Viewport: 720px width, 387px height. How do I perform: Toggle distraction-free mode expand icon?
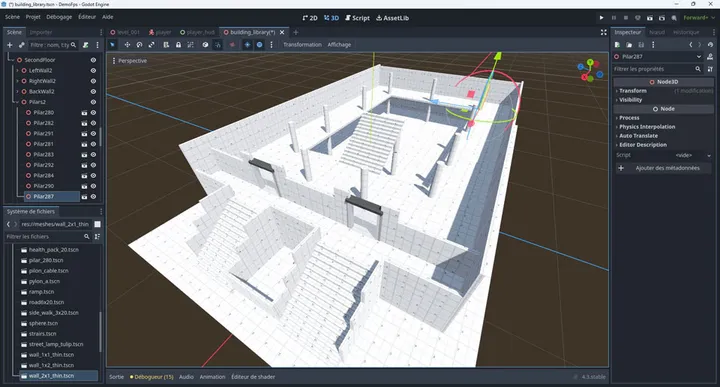coord(604,32)
